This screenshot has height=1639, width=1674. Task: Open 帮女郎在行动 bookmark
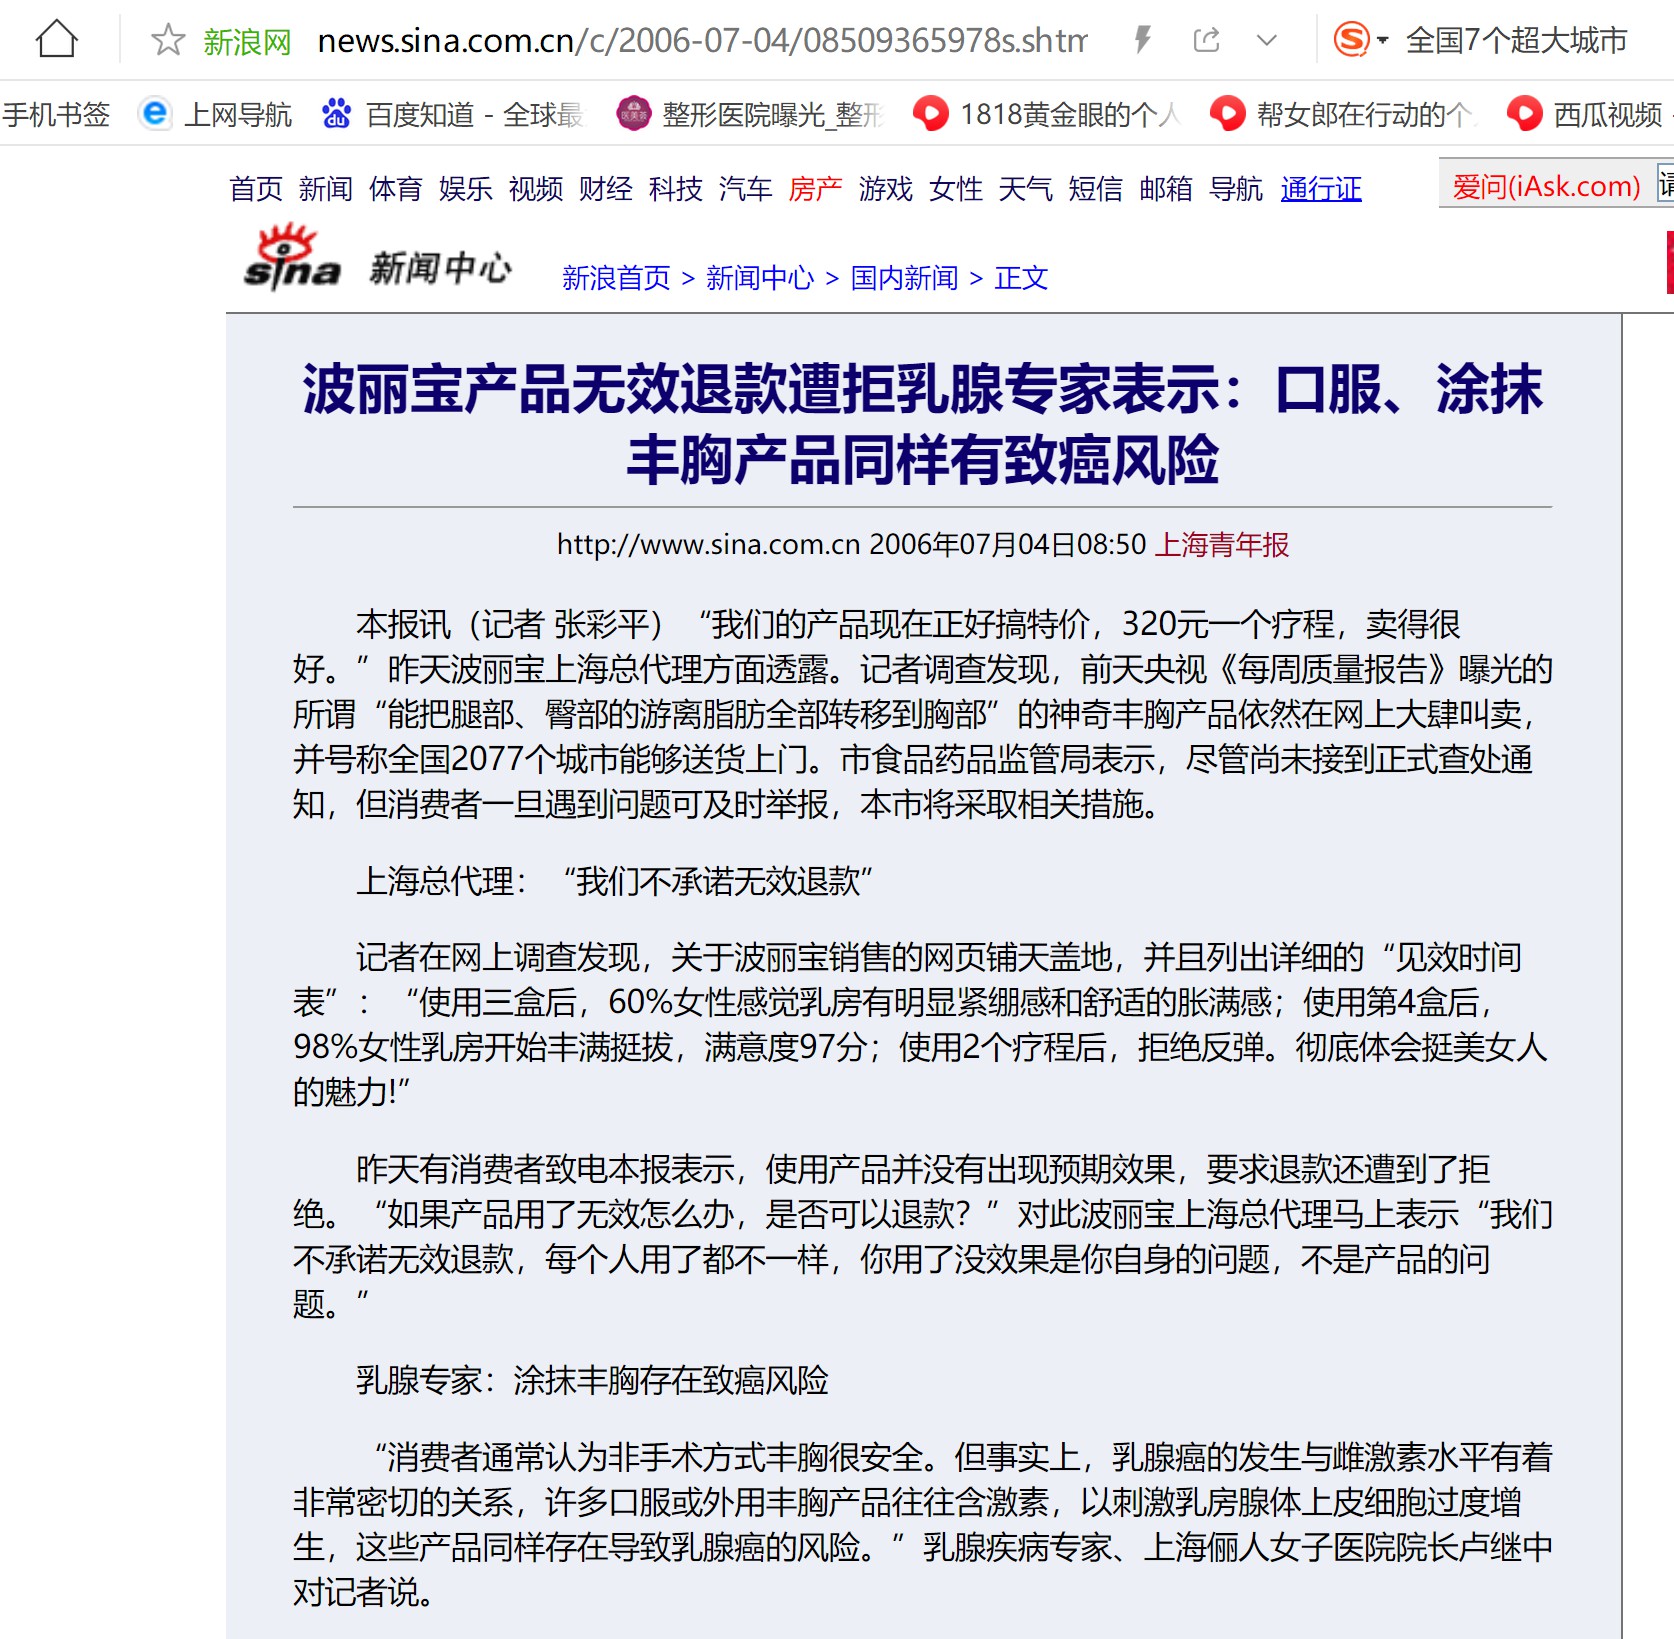coord(1343,115)
